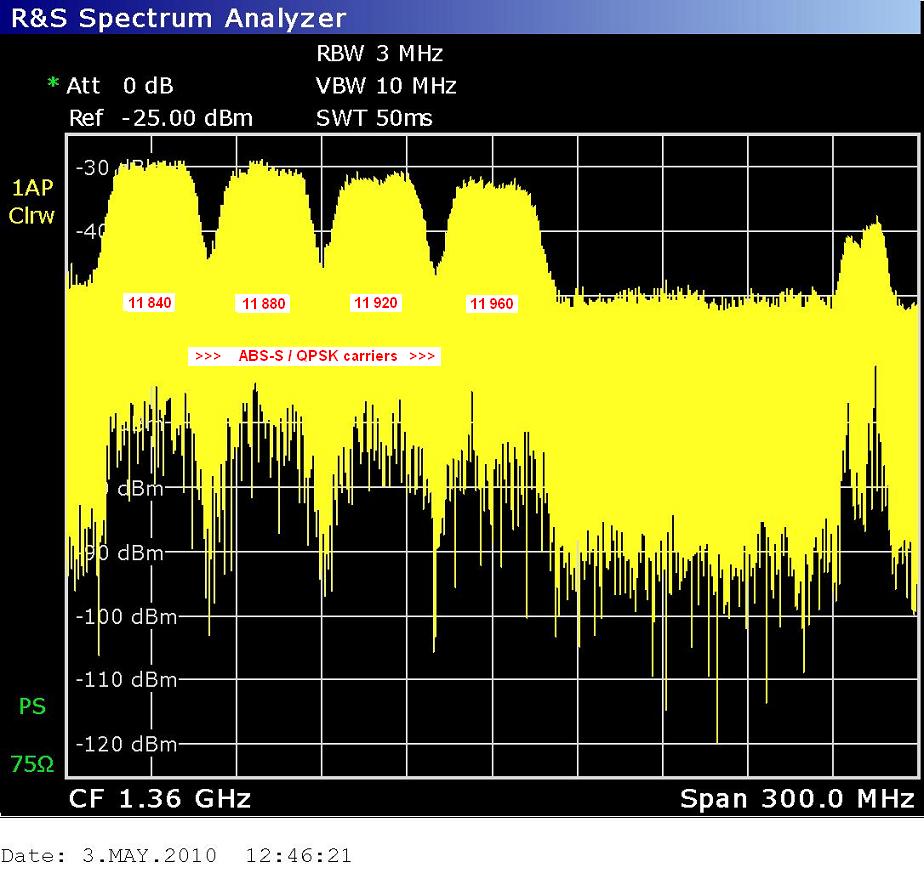Viewport: 924px width, 896px height.
Task: Select the RBW 3 MHz setting
Action: [x=379, y=54]
